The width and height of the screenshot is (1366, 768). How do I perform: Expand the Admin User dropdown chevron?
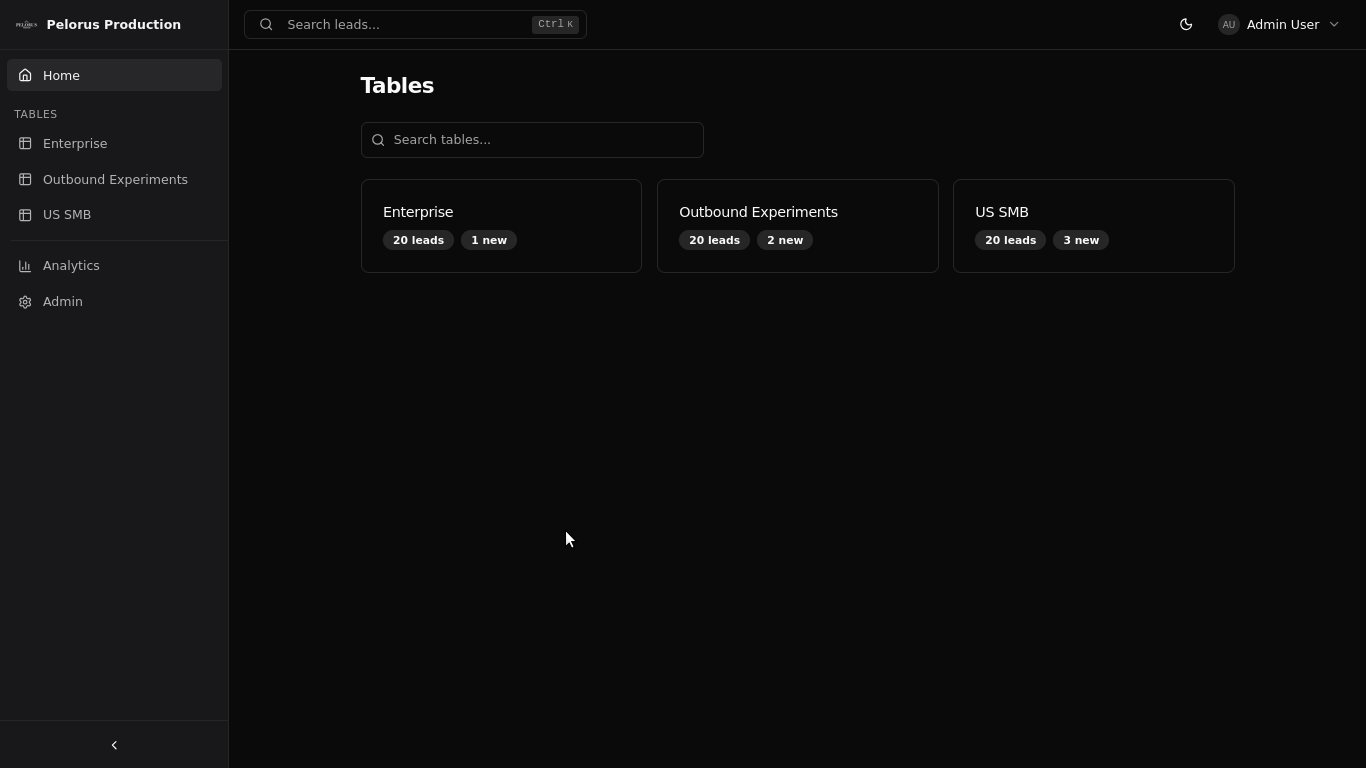click(1334, 24)
